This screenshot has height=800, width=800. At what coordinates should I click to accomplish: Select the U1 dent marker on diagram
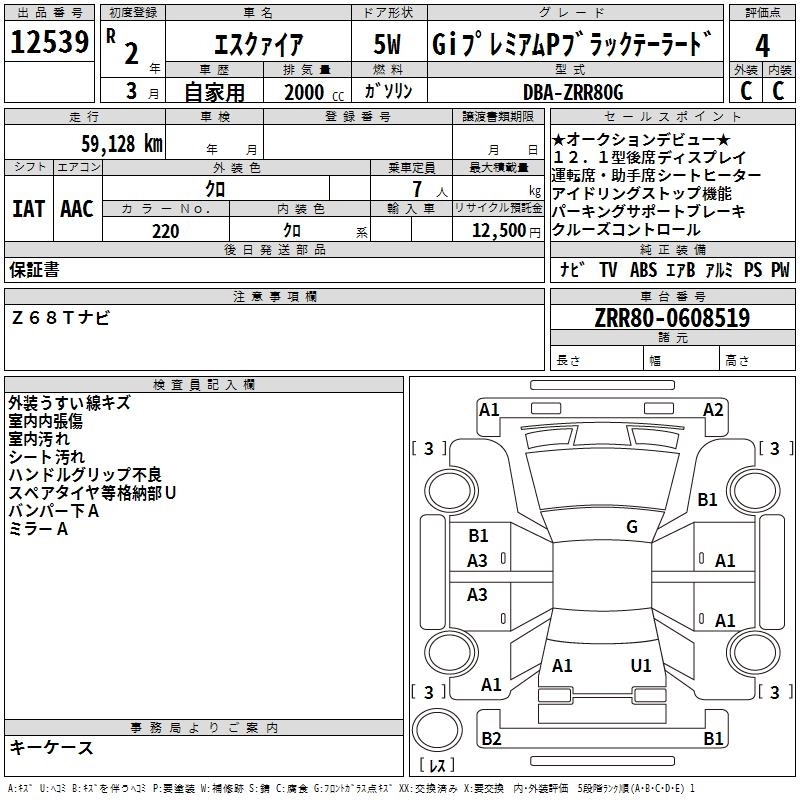640,665
